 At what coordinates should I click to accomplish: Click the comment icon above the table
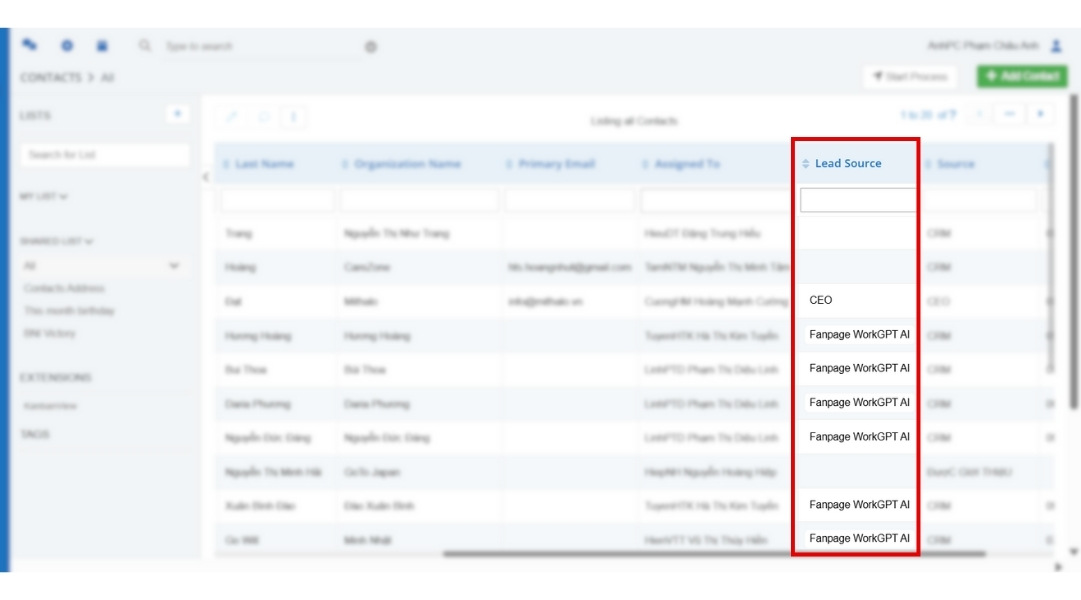264,117
